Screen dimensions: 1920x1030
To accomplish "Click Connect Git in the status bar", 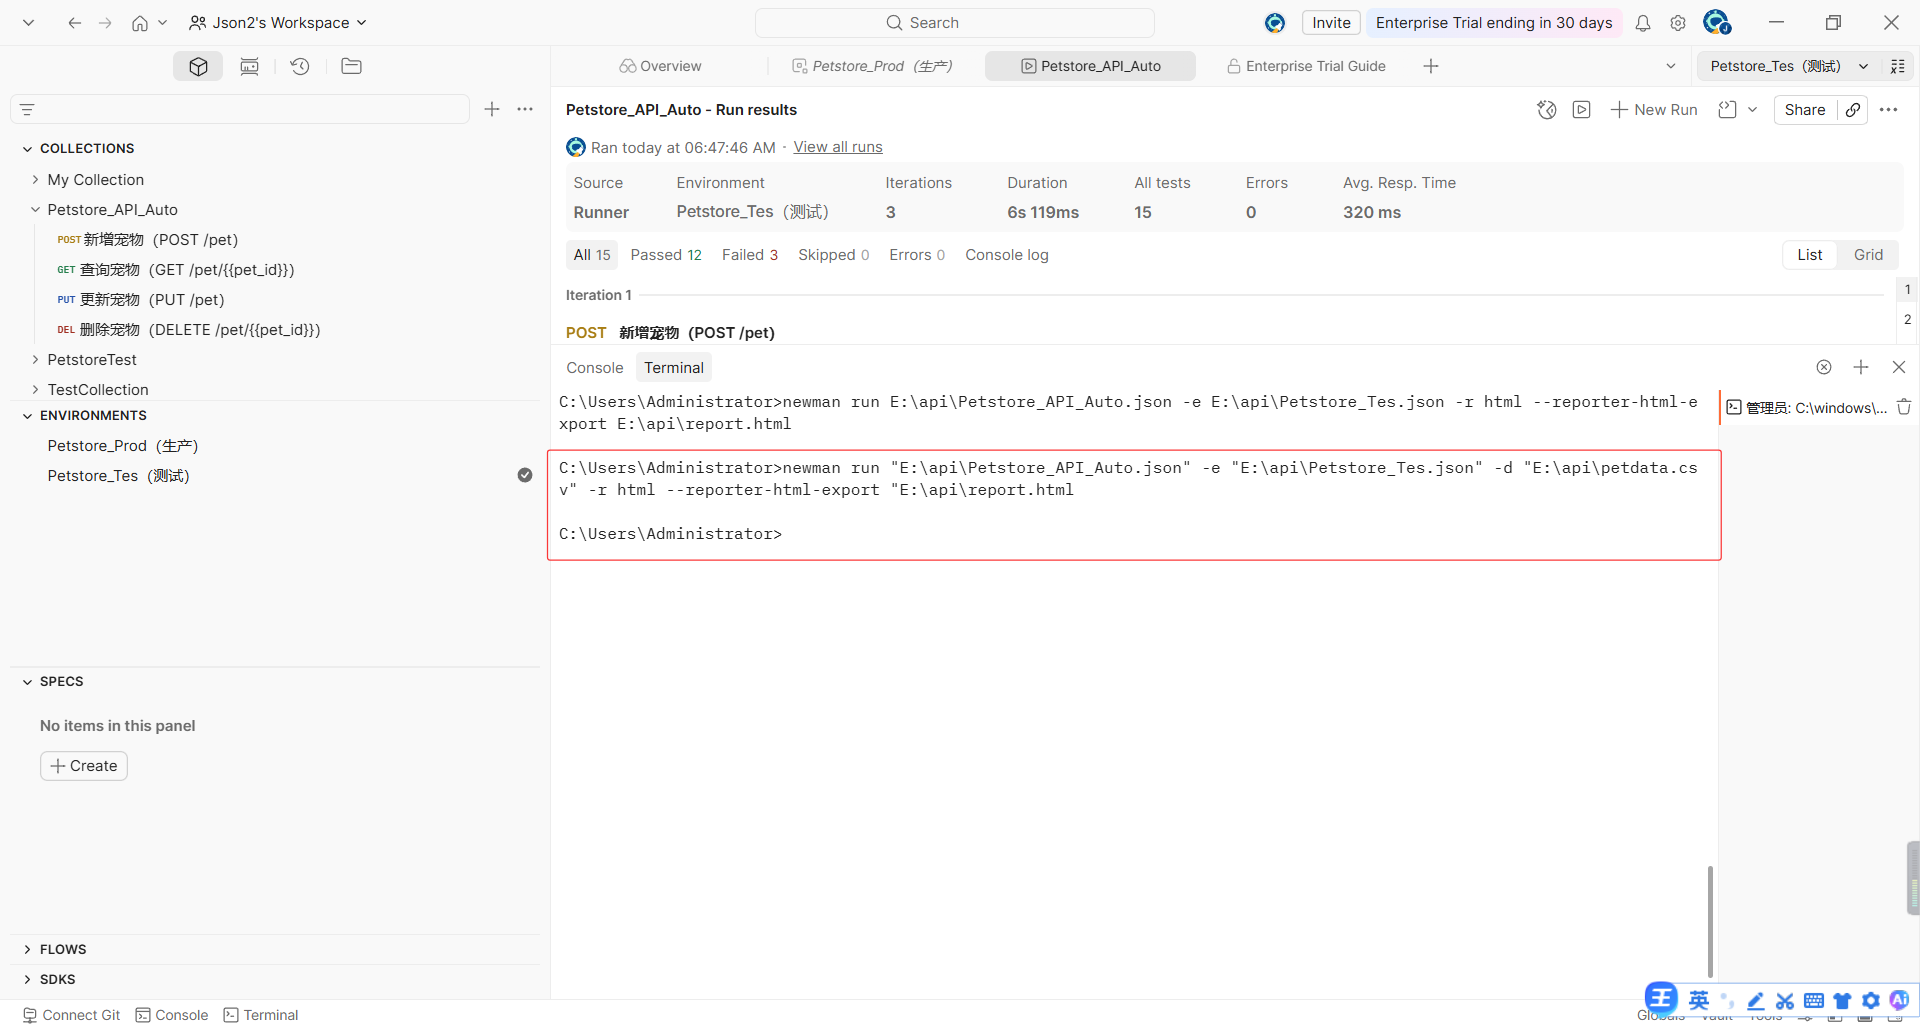I will [x=71, y=1015].
